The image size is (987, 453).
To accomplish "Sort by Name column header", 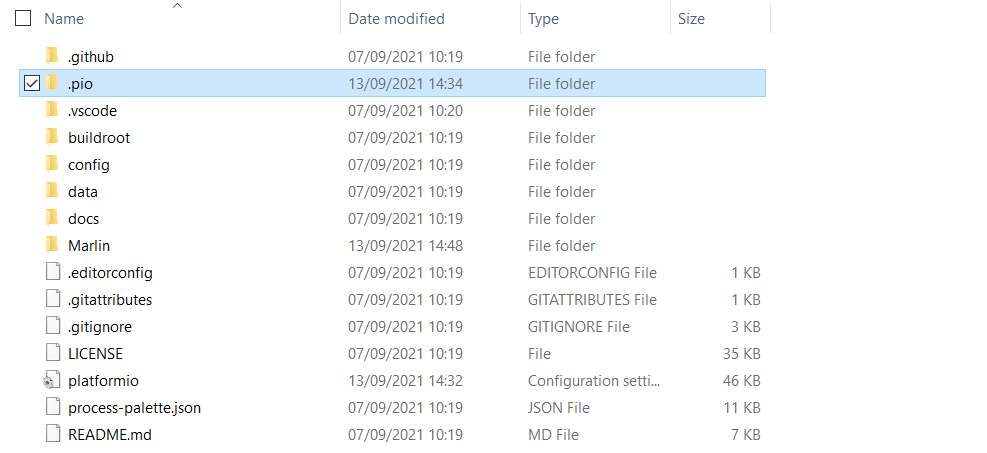I will [x=64, y=19].
